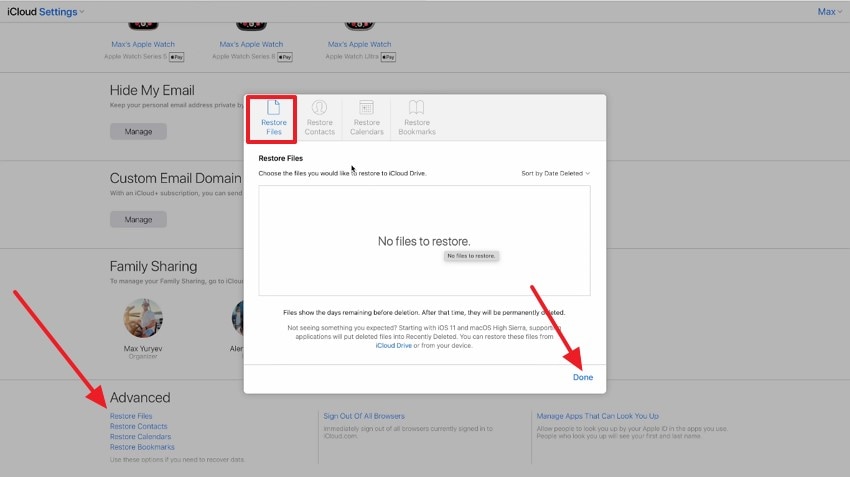The width and height of the screenshot is (850, 477).
Task: Open the Restore Calendars tab
Action: (x=366, y=118)
